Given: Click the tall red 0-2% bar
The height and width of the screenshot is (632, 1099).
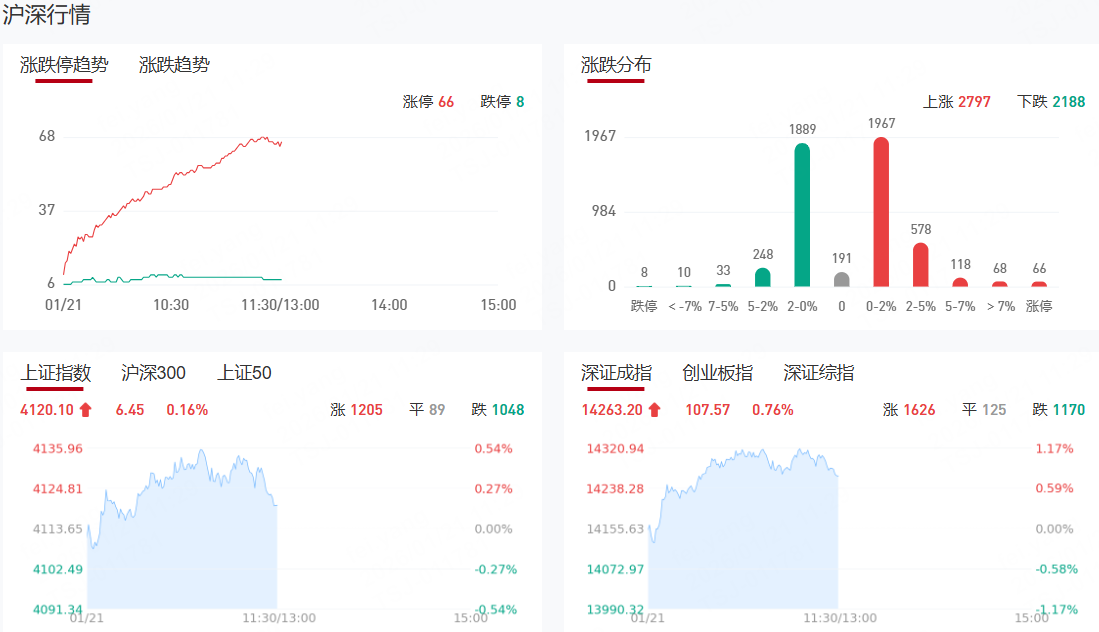Looking at the screenshot, I should (x=881, y=212).
